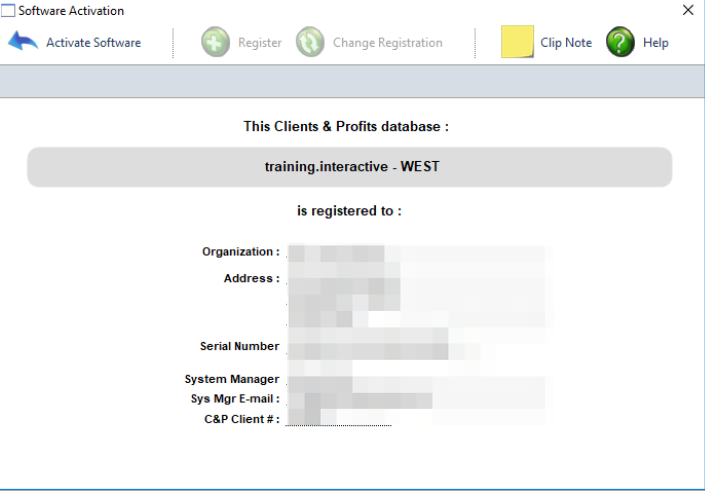Click the Help text in the toolbar
705x491 pixels.
coord(656,43)
